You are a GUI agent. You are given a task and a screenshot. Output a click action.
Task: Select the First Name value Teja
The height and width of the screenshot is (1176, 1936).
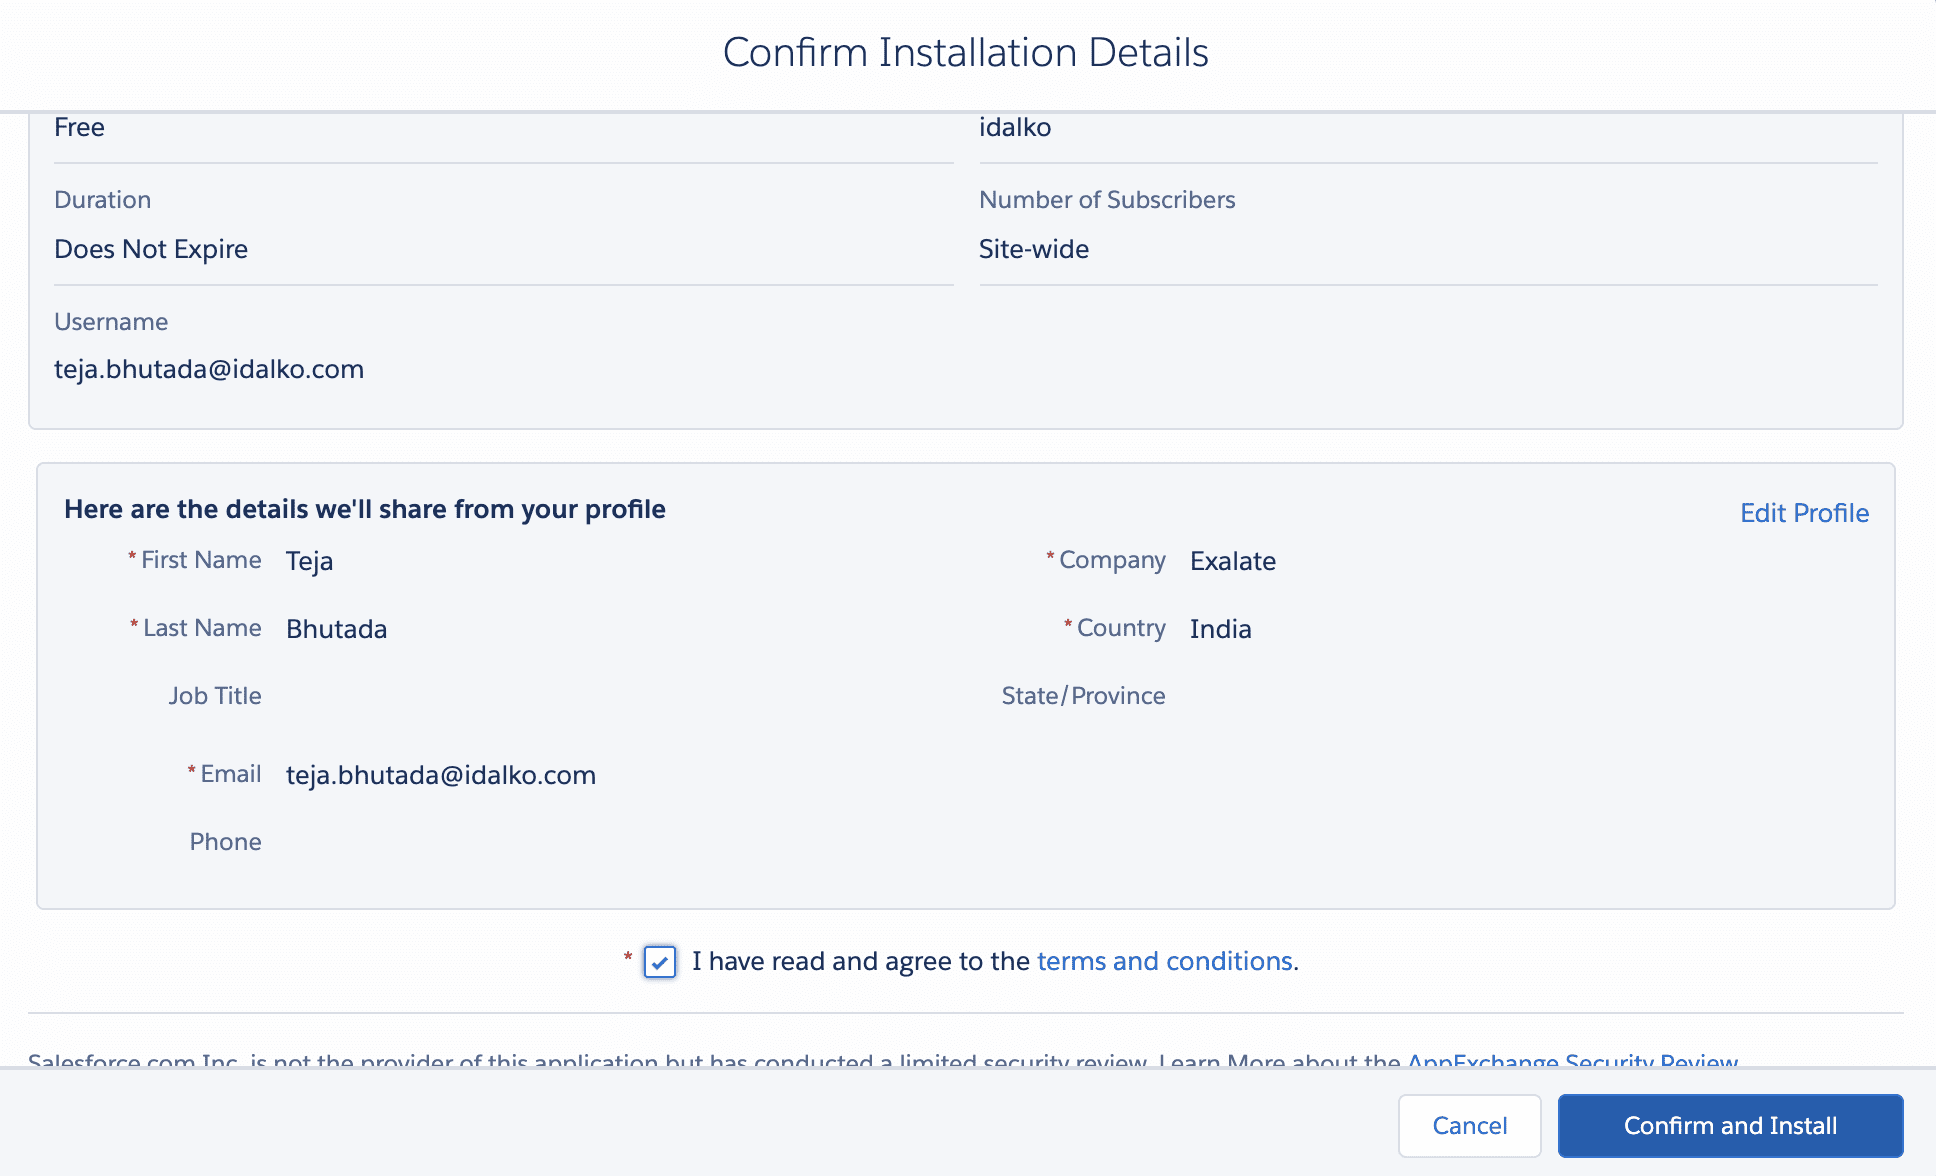coord(309,561)
